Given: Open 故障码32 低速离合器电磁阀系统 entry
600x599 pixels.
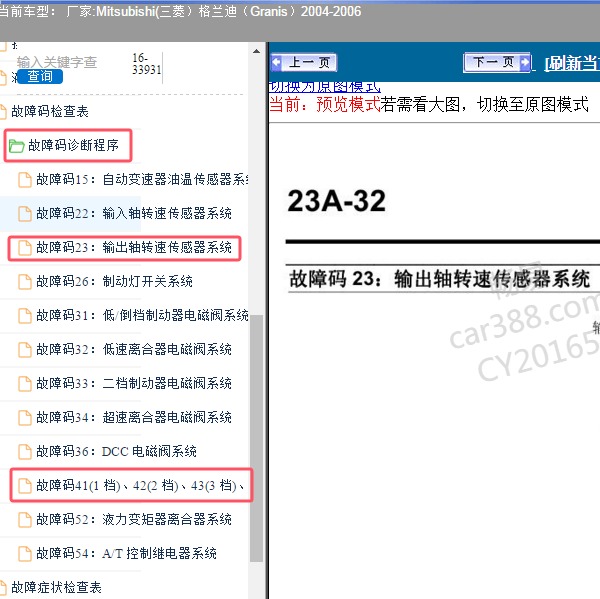Looking at the screenshot, I should click(x=134, y=349).
